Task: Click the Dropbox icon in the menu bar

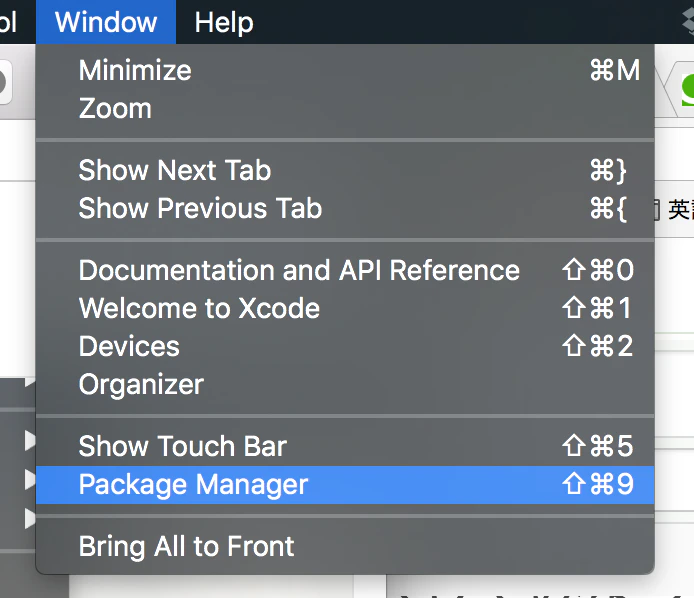Action: point(688,21)
